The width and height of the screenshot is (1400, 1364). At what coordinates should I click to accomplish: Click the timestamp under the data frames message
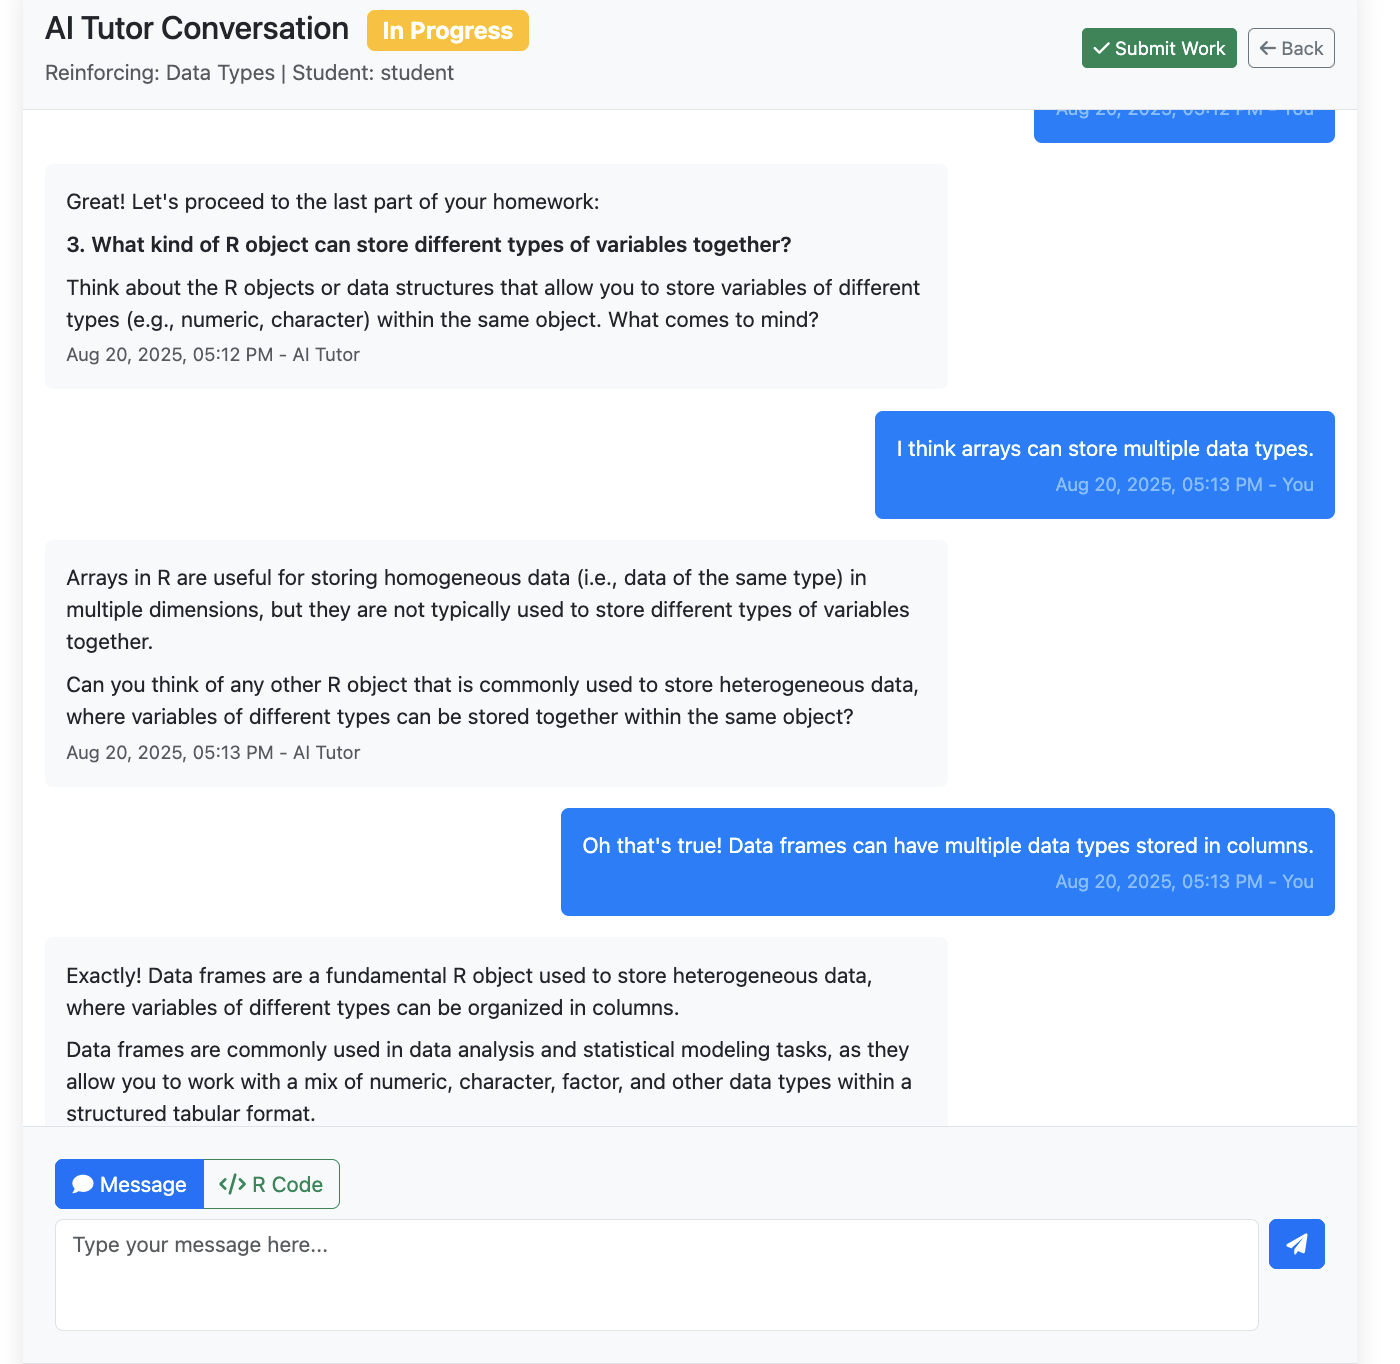(1184, 882)
